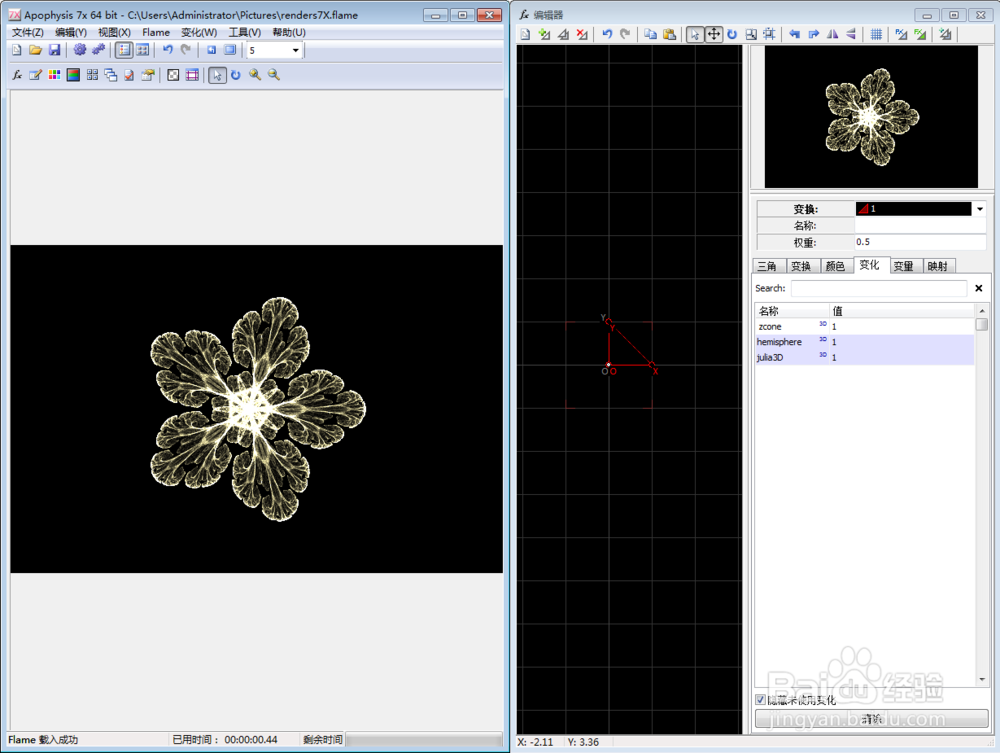Screen dimensions: 1000x753
Task: Open the flame Editor with the fx icon
Action: (17, 75)
